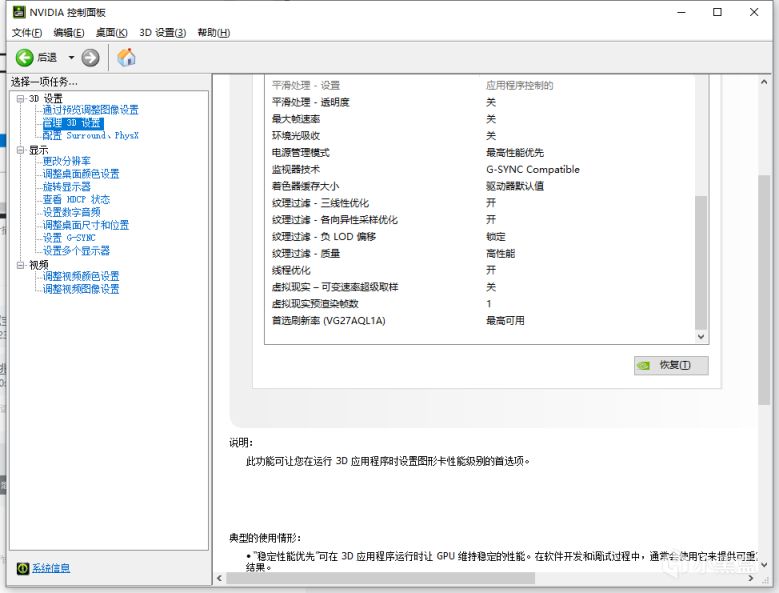This screenshot has height=593, width=779.
Task: Maximize the NVIDIA control panel window
Action: [717, 12]
